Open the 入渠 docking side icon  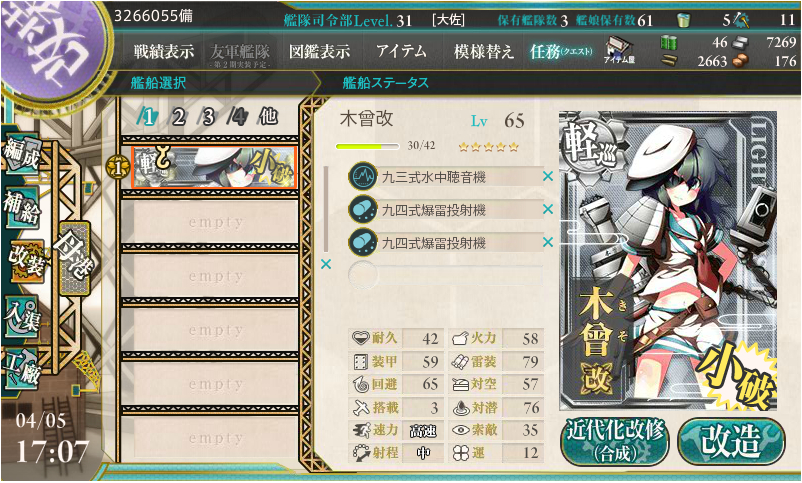(21, 316)
